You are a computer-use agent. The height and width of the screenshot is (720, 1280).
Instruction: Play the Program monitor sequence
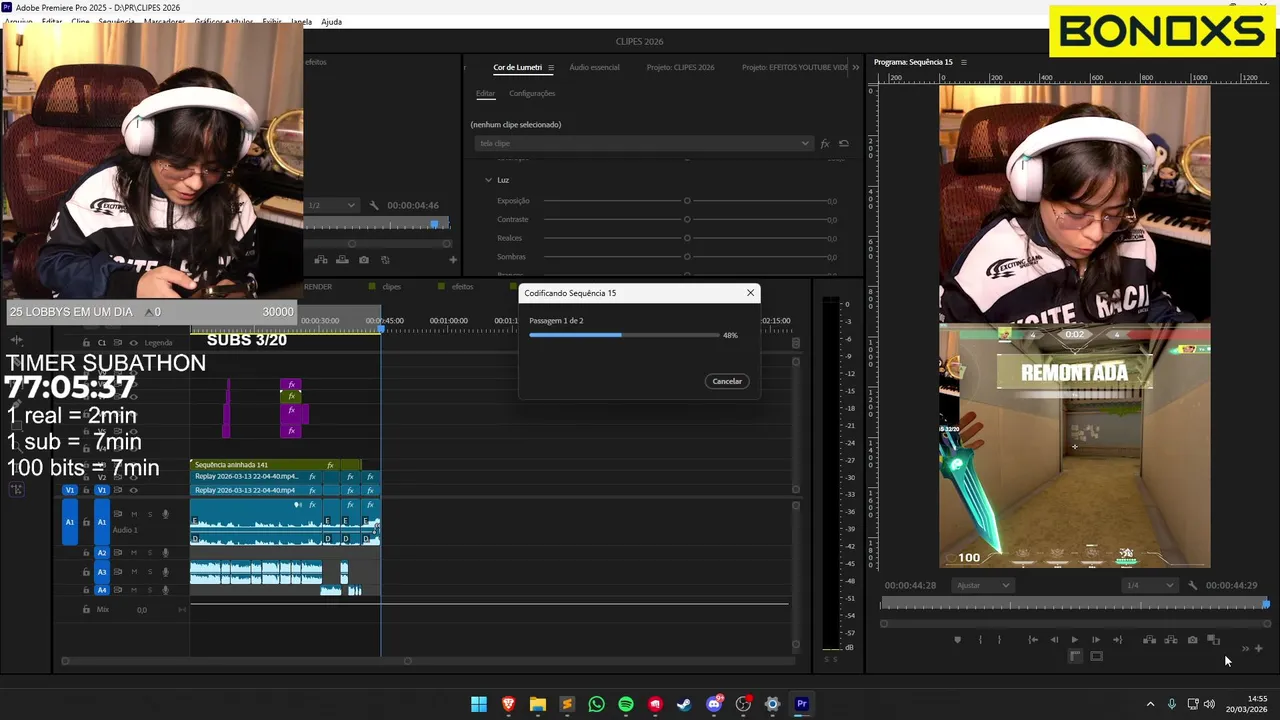pos(1075,640)
